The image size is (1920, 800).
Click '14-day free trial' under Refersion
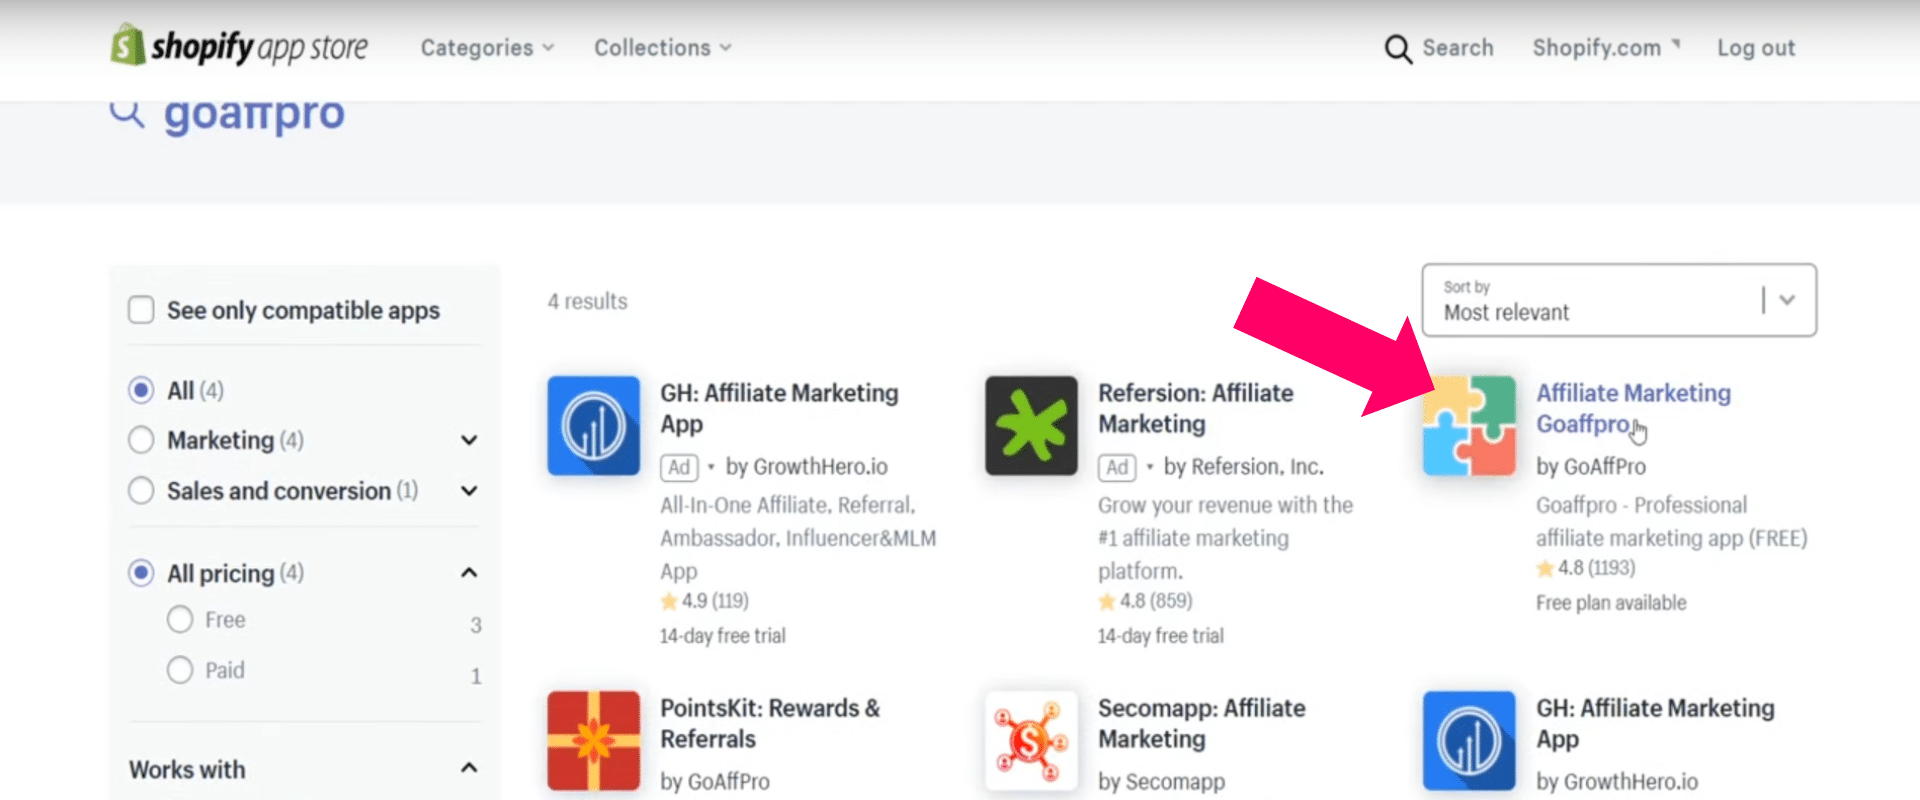click(1160, 636)
